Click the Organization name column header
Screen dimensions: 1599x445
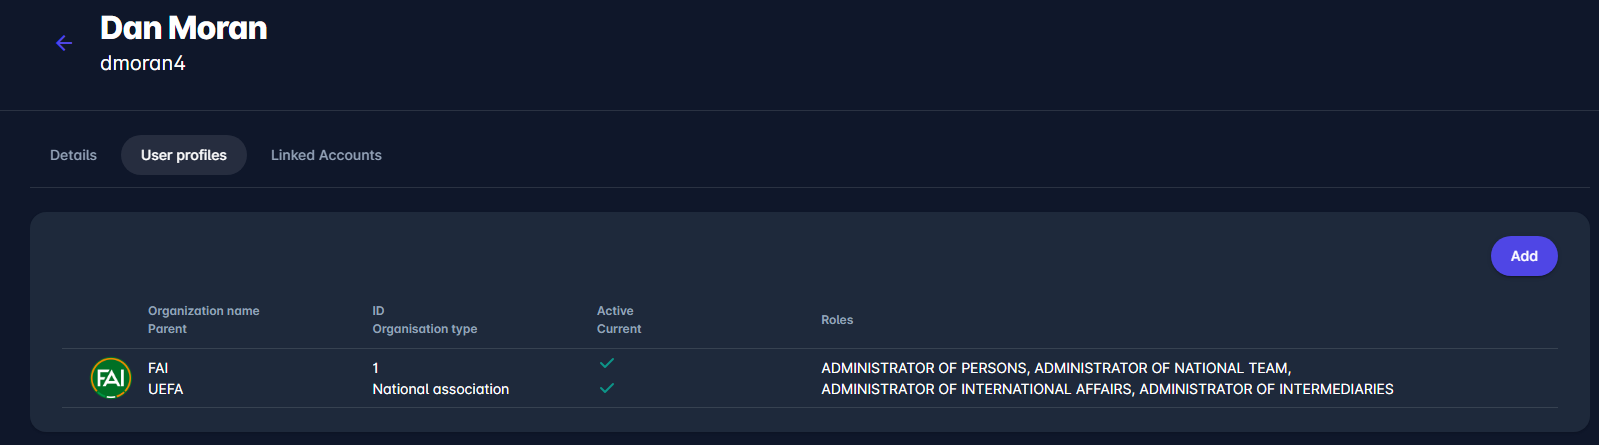click(x=204, y=311)
